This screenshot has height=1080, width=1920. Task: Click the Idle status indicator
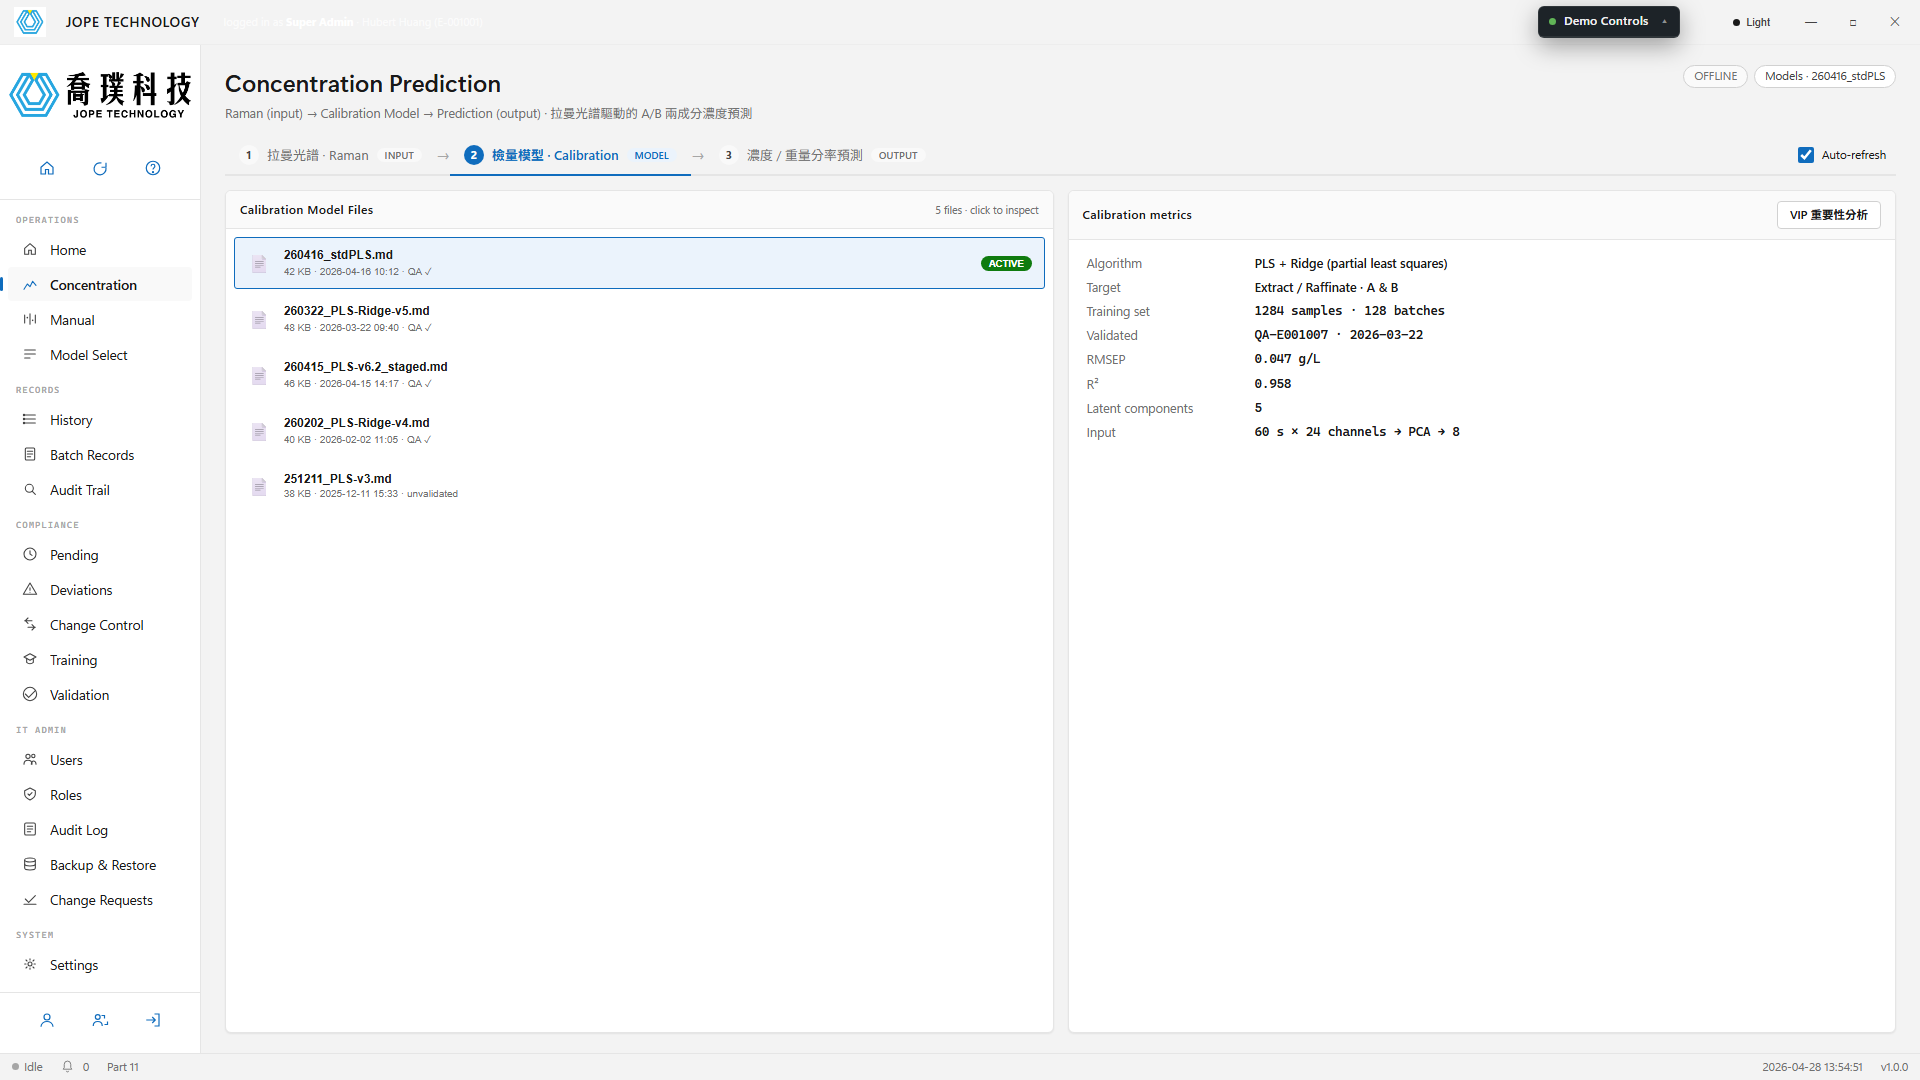tap(28, 1067)
